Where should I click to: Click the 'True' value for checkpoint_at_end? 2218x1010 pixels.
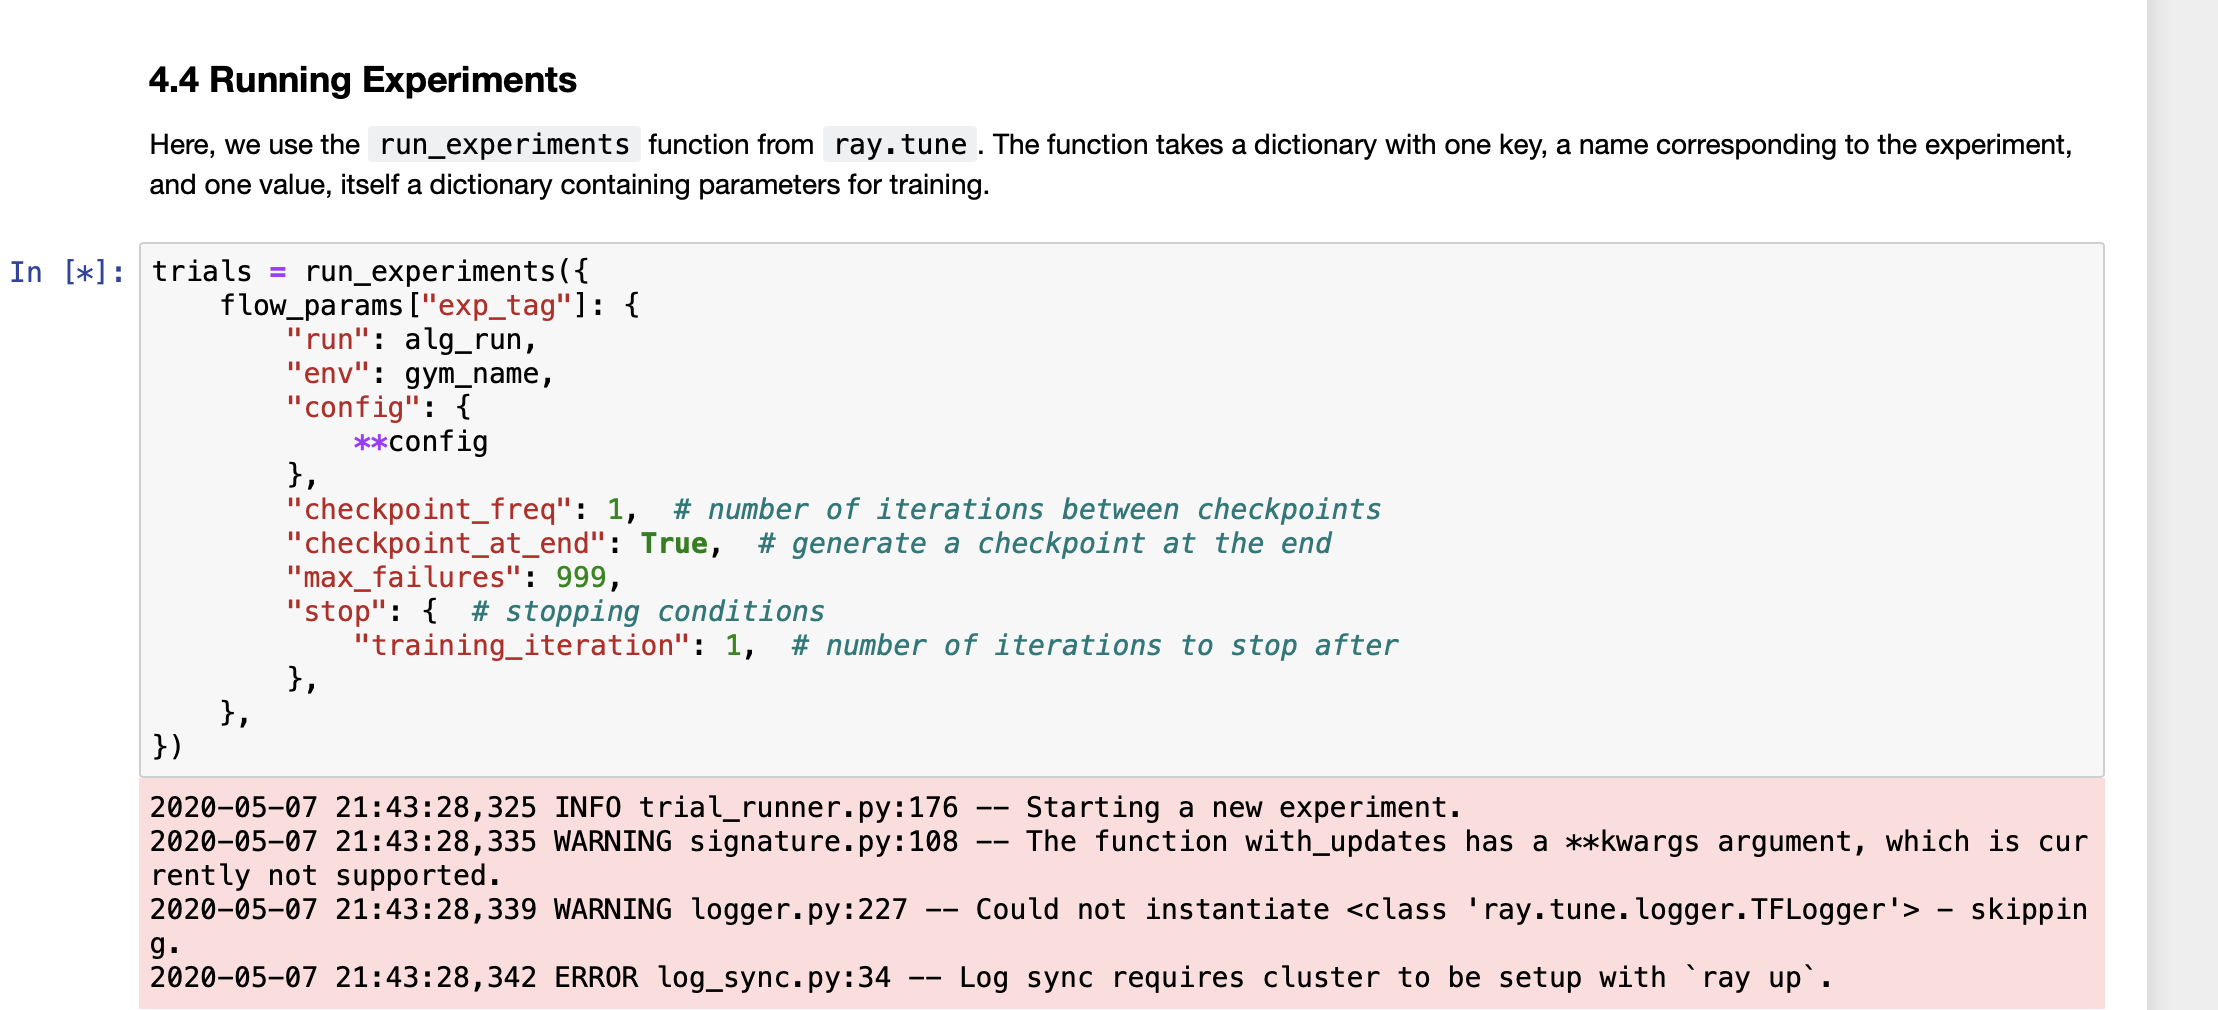(674, 544)
